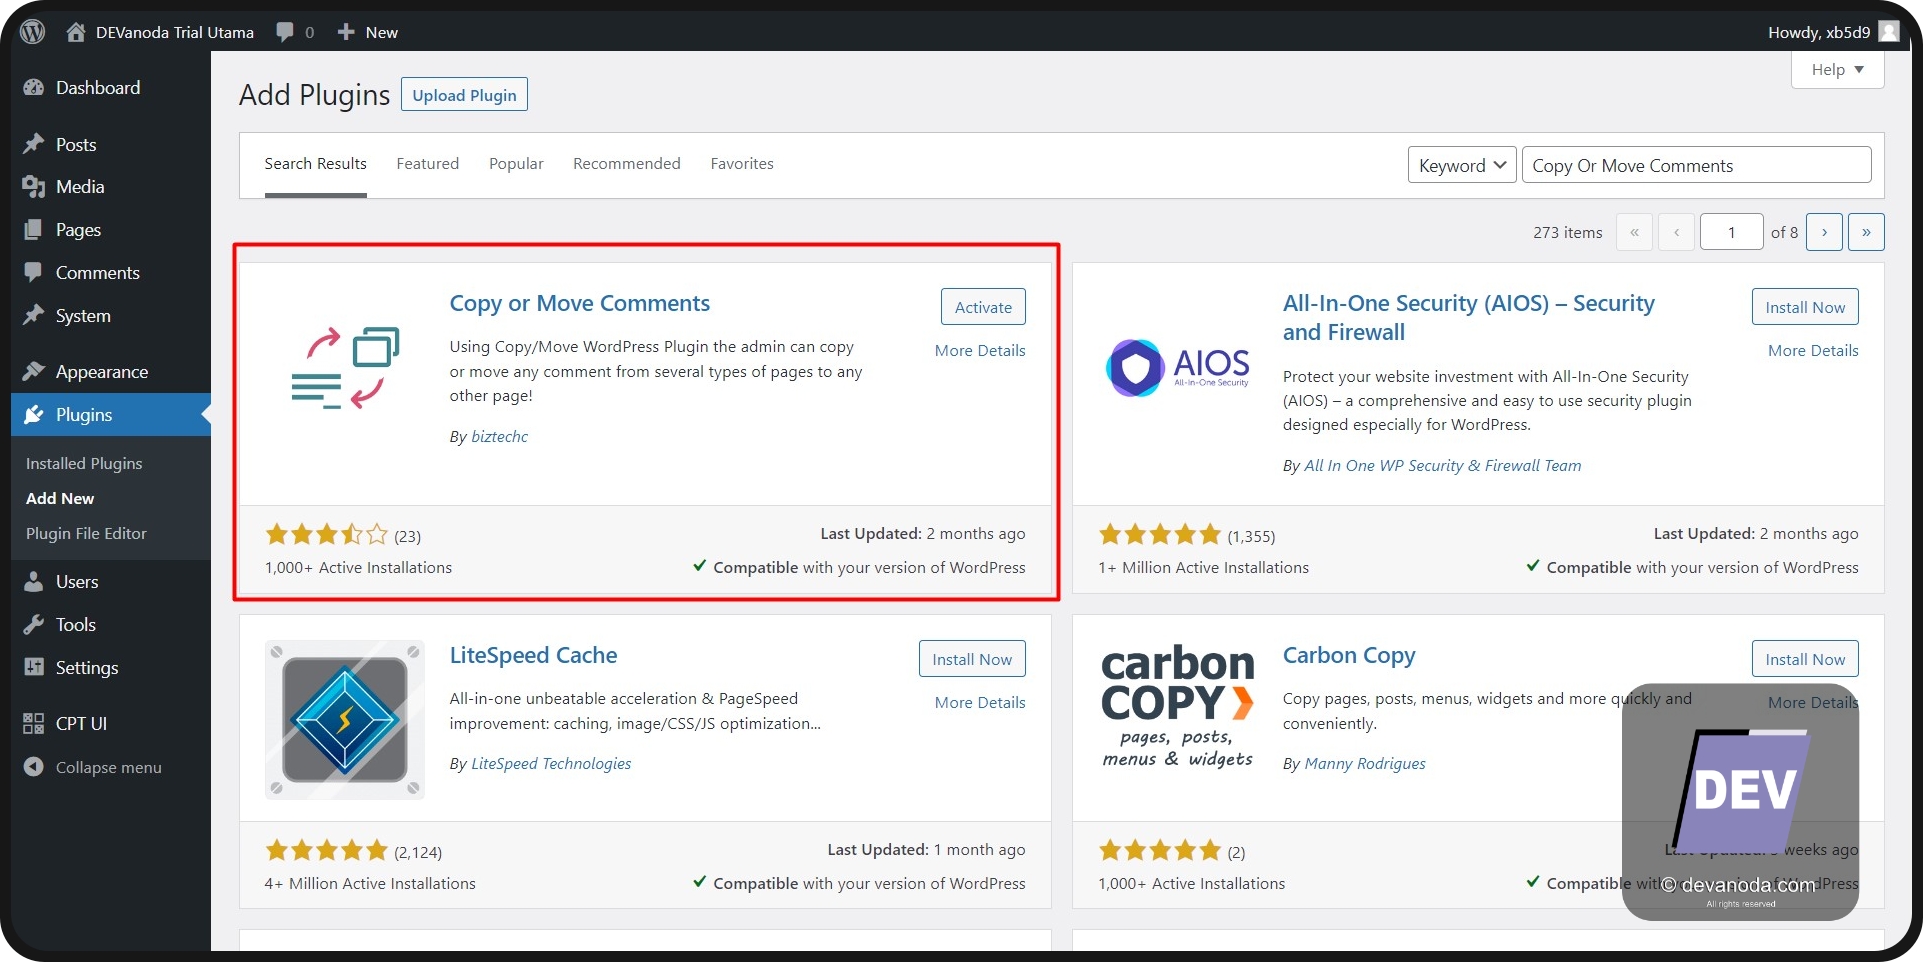1923x962 pixels.
Task: Click the Plugins plug icon in sidebar
Action: pyautogui.click(x=34, y=414)
